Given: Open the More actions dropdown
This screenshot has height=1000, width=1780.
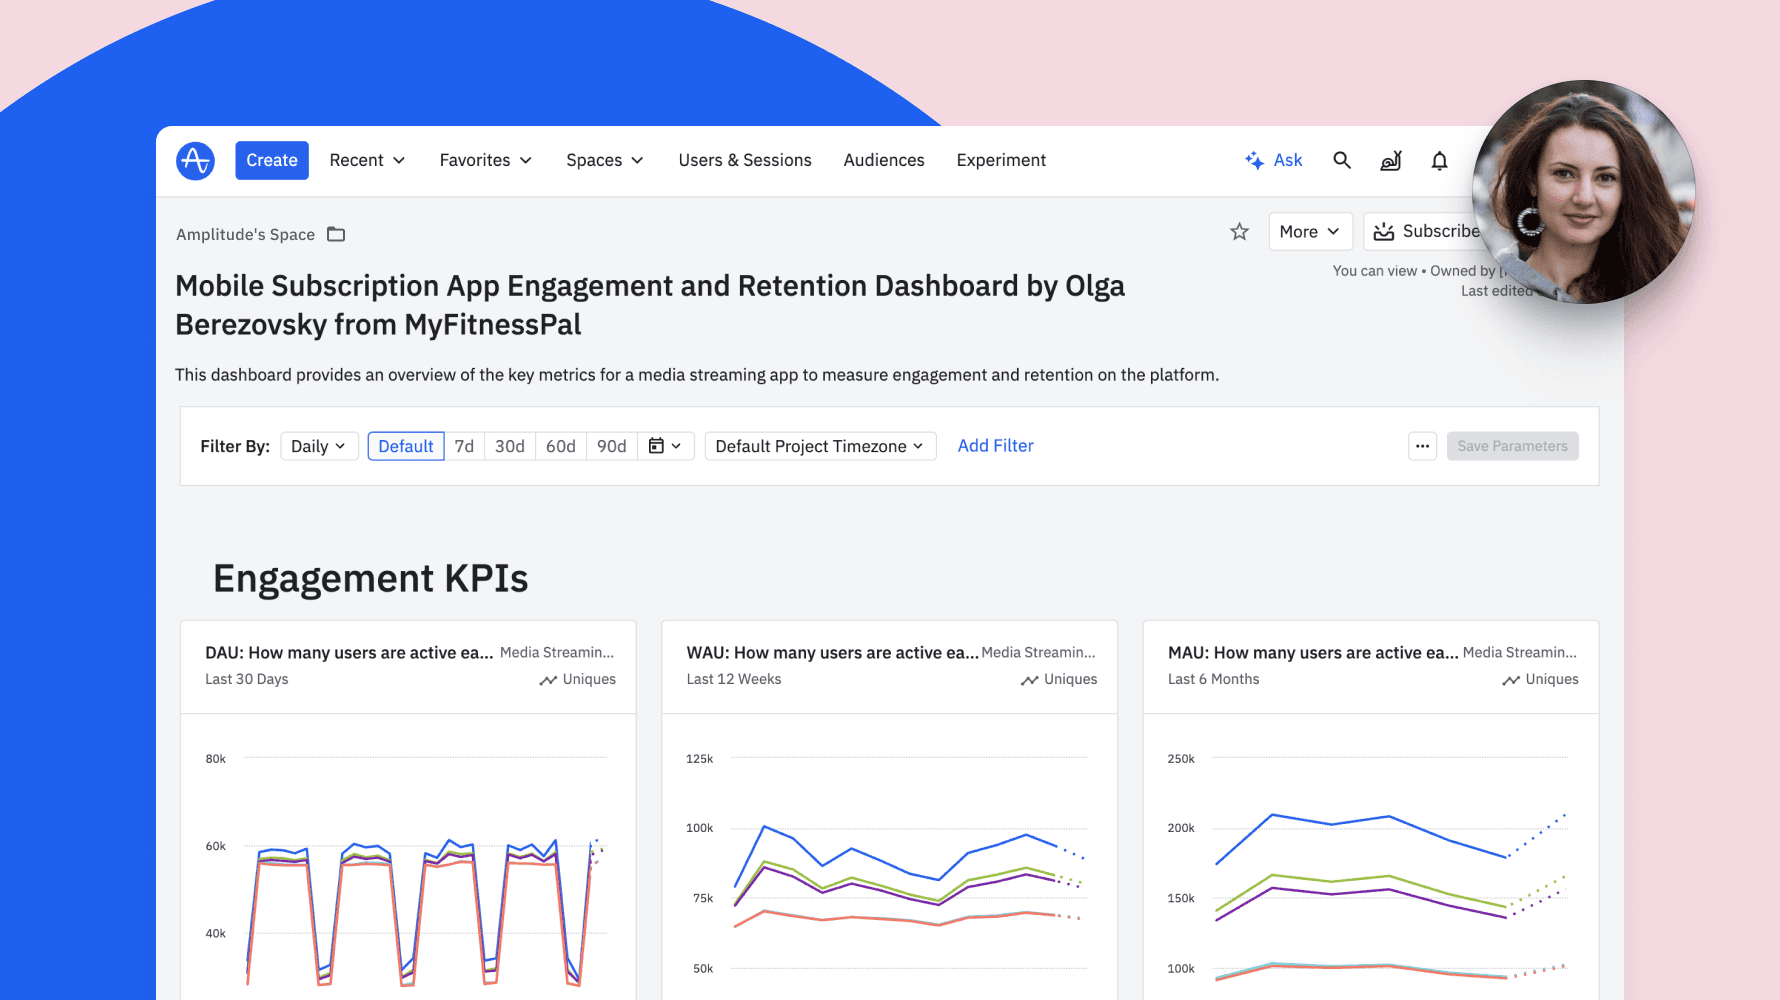Looking at the screenshot, I should click(1310, 231).
